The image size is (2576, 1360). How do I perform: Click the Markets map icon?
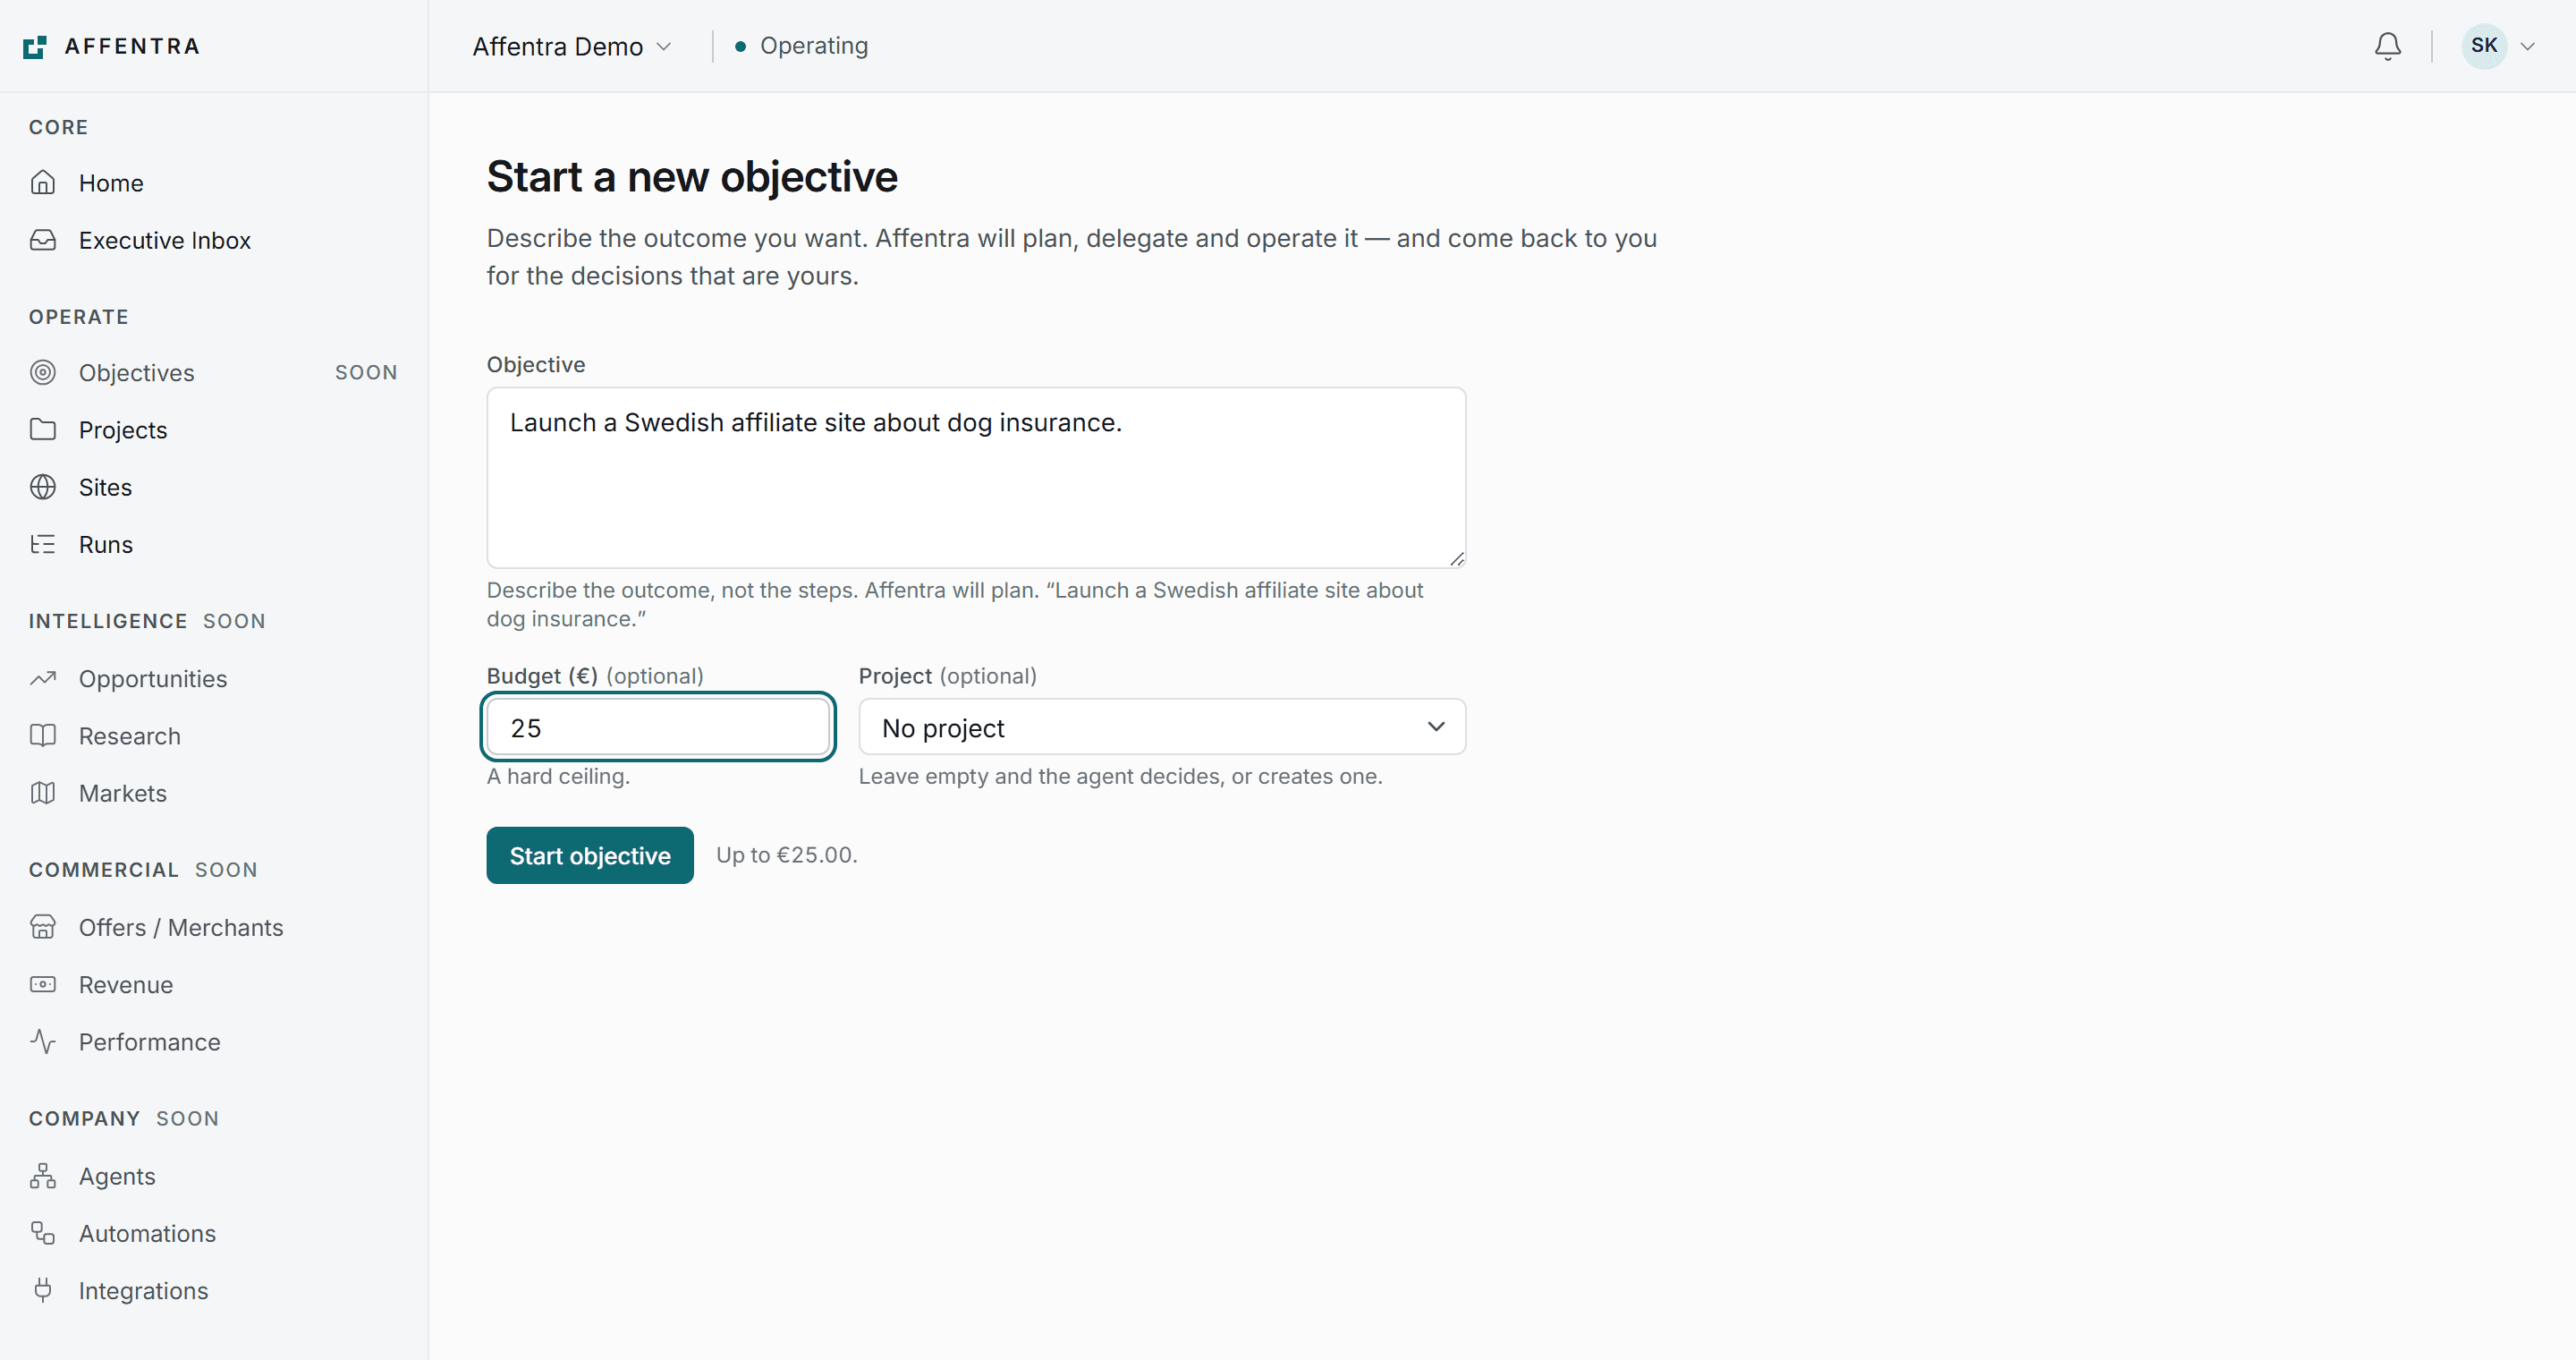tap(43, 793)
